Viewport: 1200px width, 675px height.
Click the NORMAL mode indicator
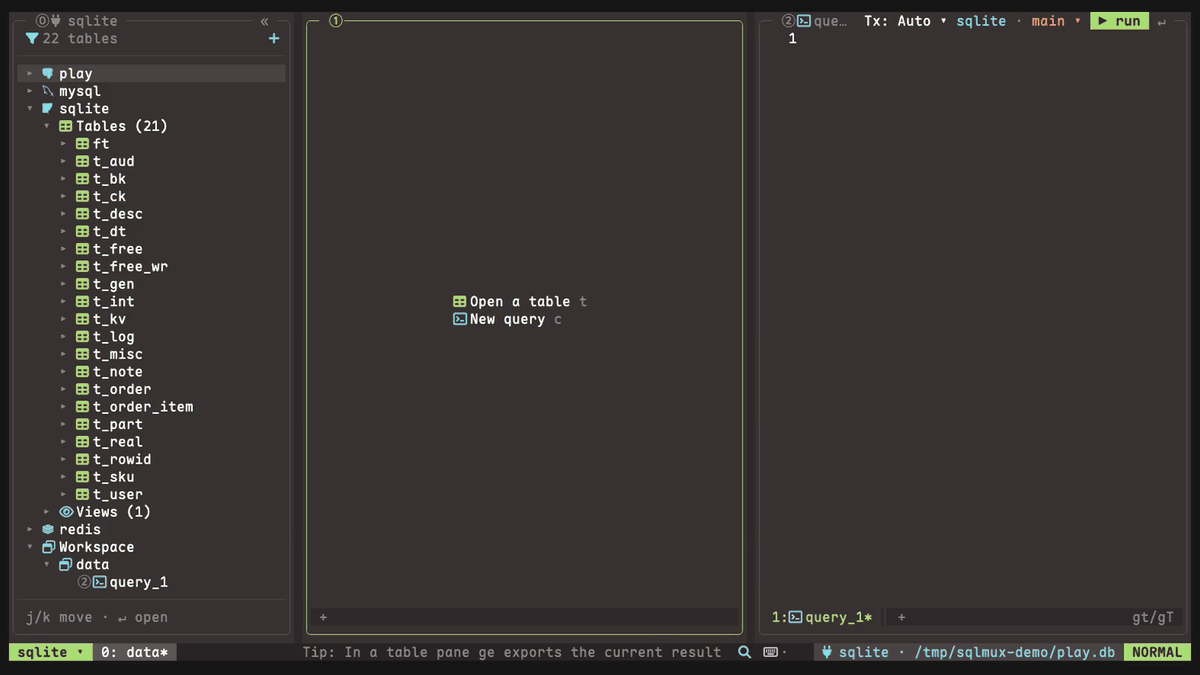coord(1156,652)
